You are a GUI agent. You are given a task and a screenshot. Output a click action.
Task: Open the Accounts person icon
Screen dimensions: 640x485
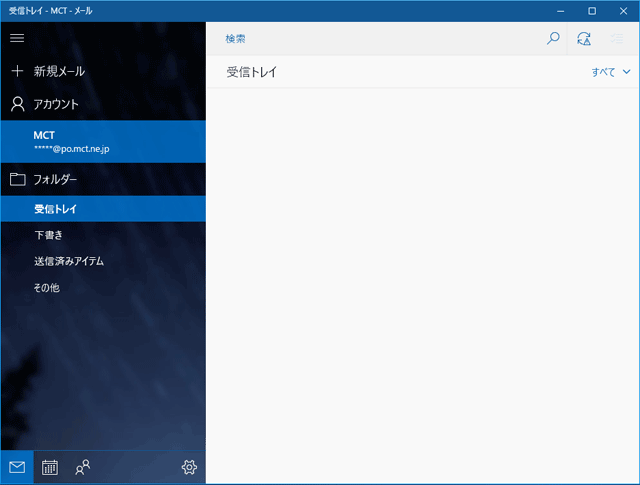click(x=18, y=104)
